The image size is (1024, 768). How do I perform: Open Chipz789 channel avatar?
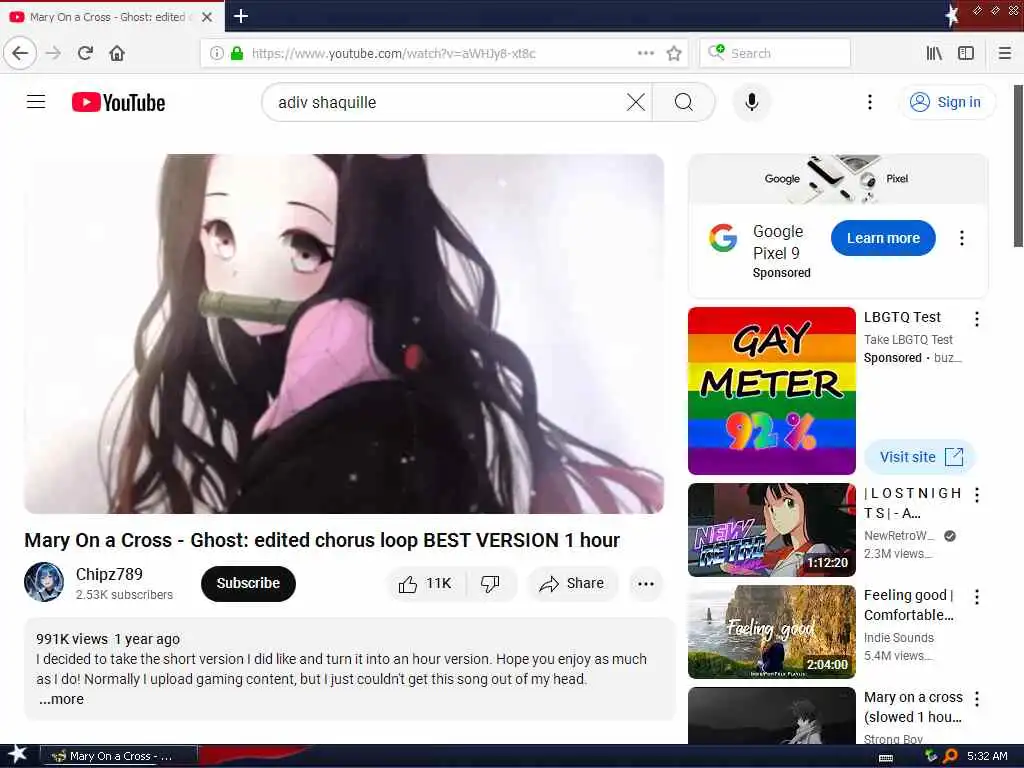[44, 582]
